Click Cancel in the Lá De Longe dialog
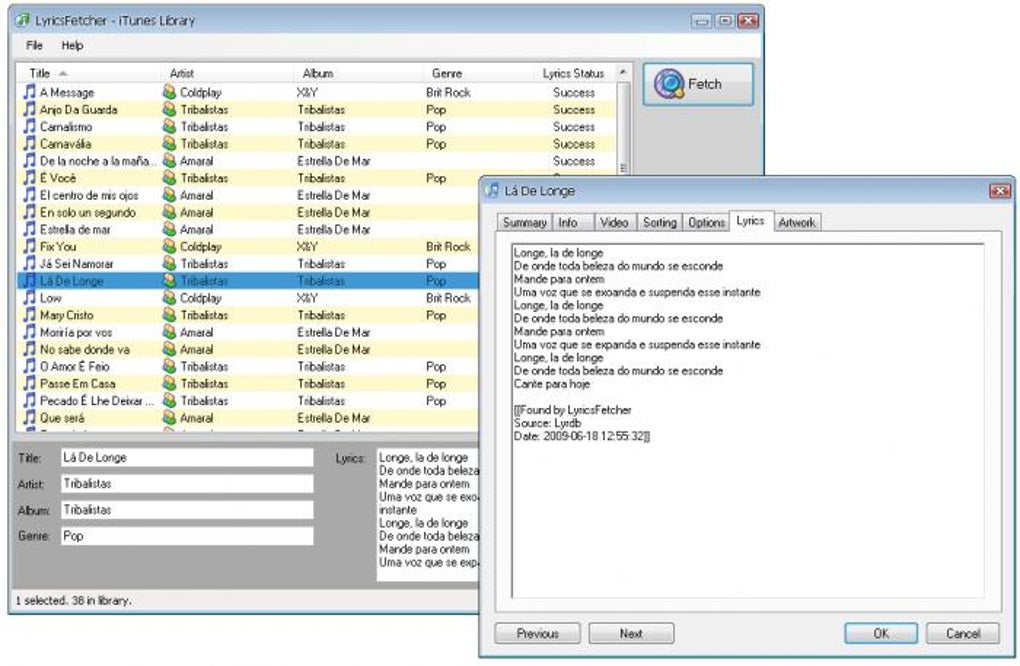Screen dimensions: 1020x666 [x=963, y=633]
